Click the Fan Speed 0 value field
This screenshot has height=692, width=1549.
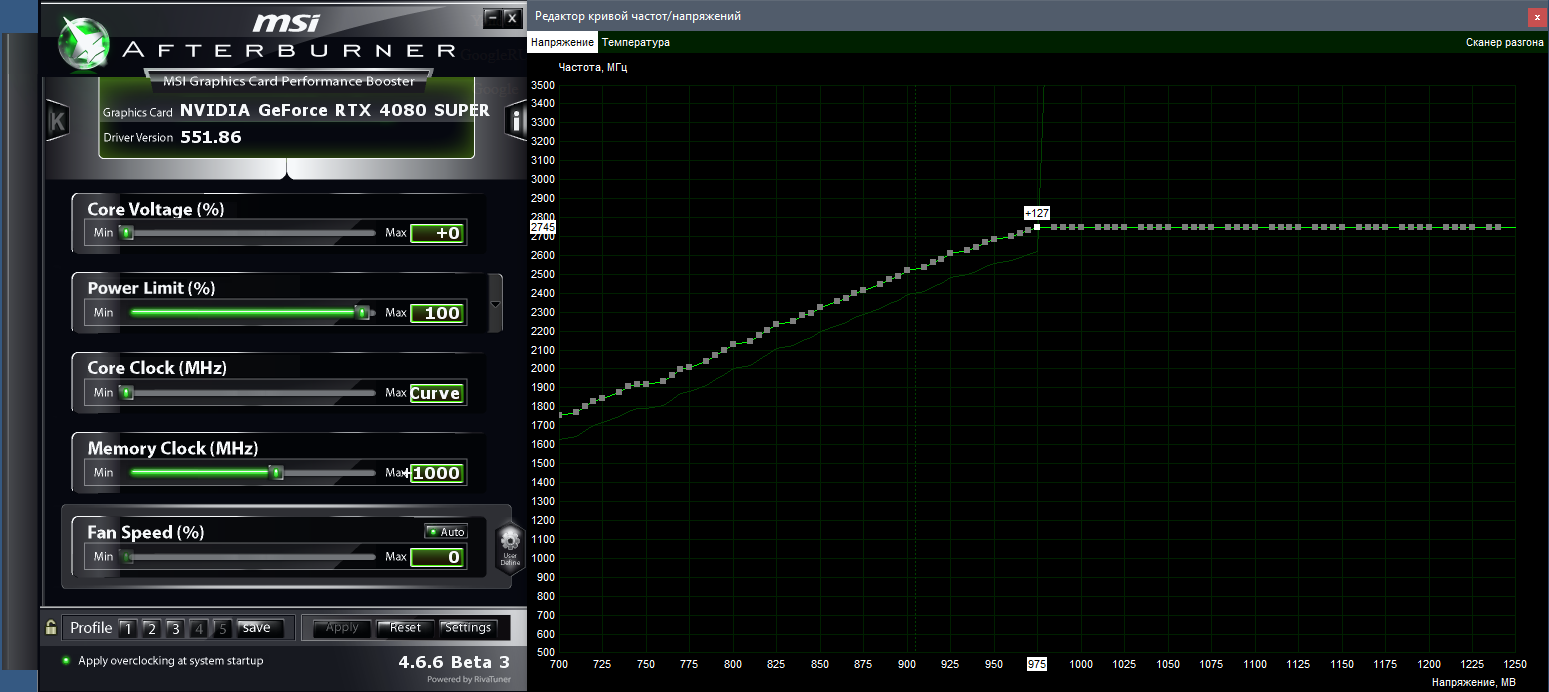(x=437, y=557)
